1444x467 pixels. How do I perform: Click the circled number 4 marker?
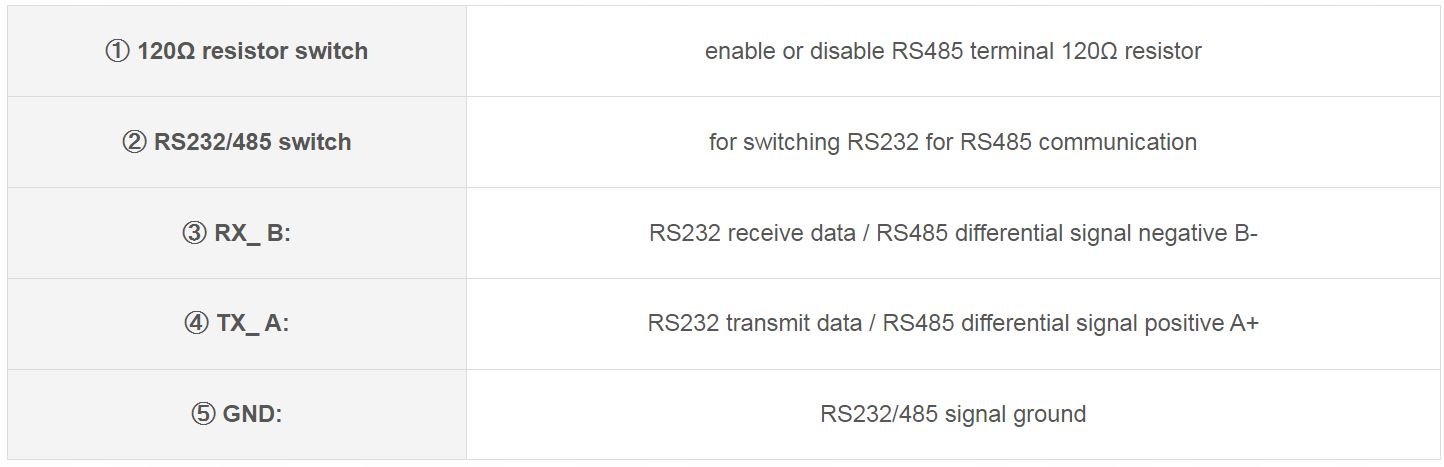(x=196, y=324)
